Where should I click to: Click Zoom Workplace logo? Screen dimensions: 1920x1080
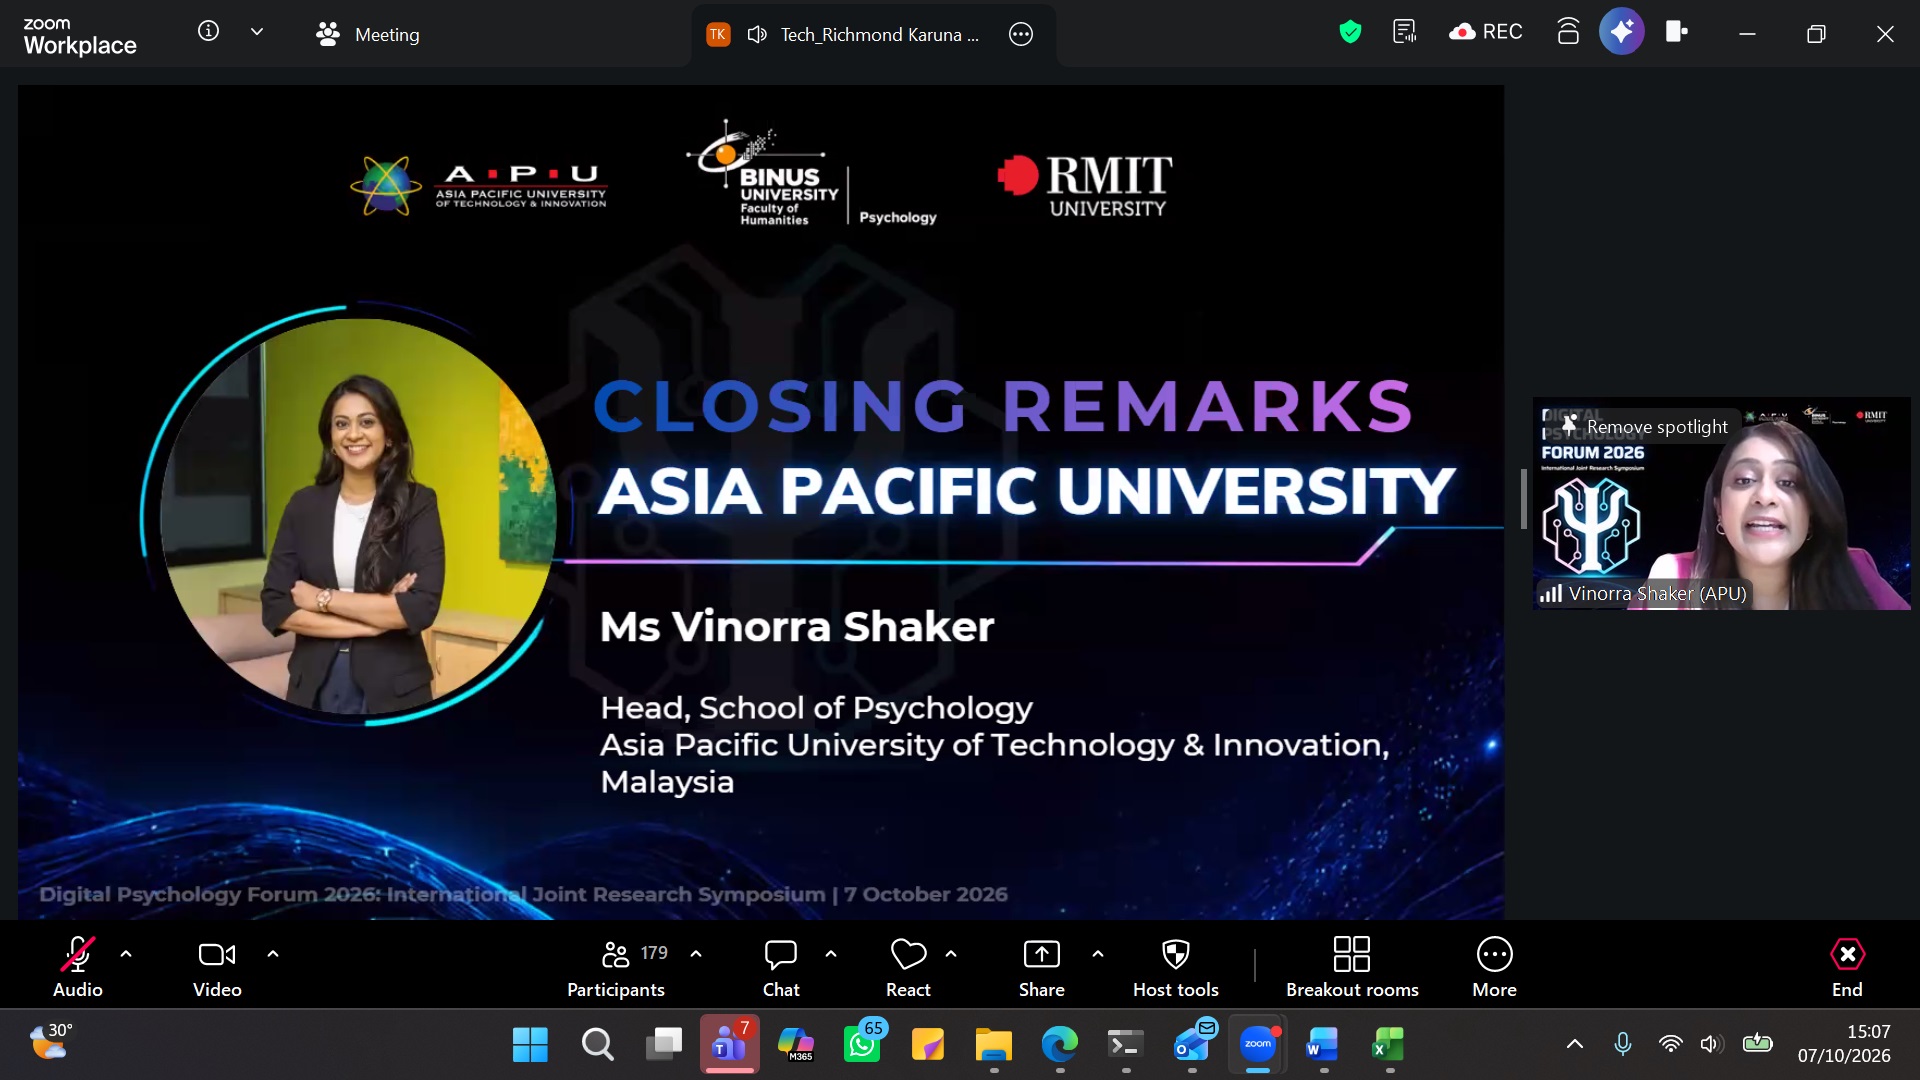(x=80, y=36)
